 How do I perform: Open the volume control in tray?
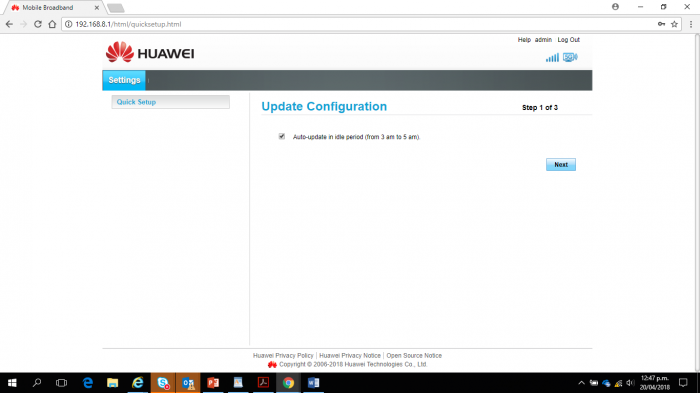630,383
